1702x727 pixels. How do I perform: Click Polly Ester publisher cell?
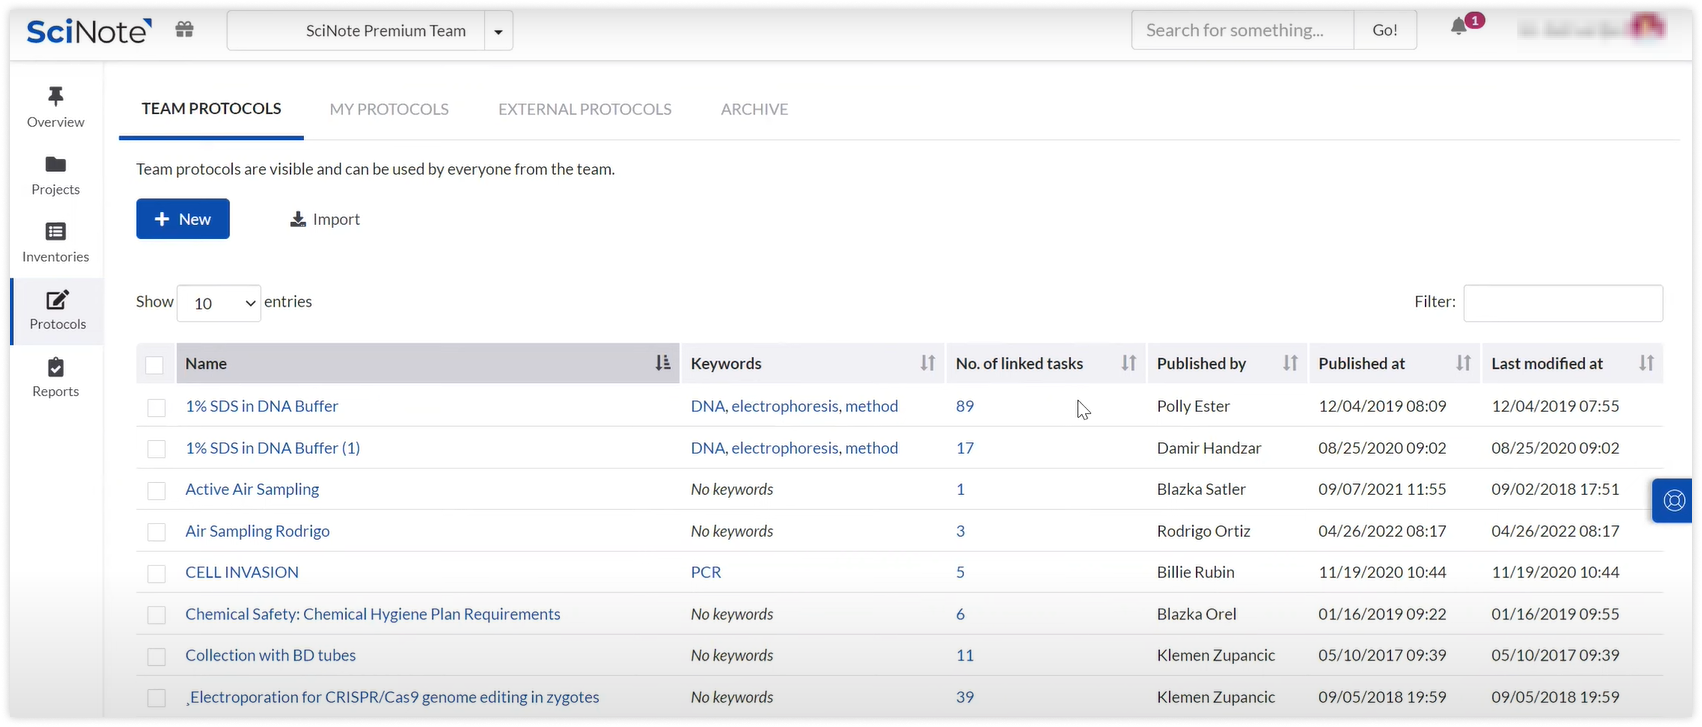pyautogui.click(x=1193, y=406)
